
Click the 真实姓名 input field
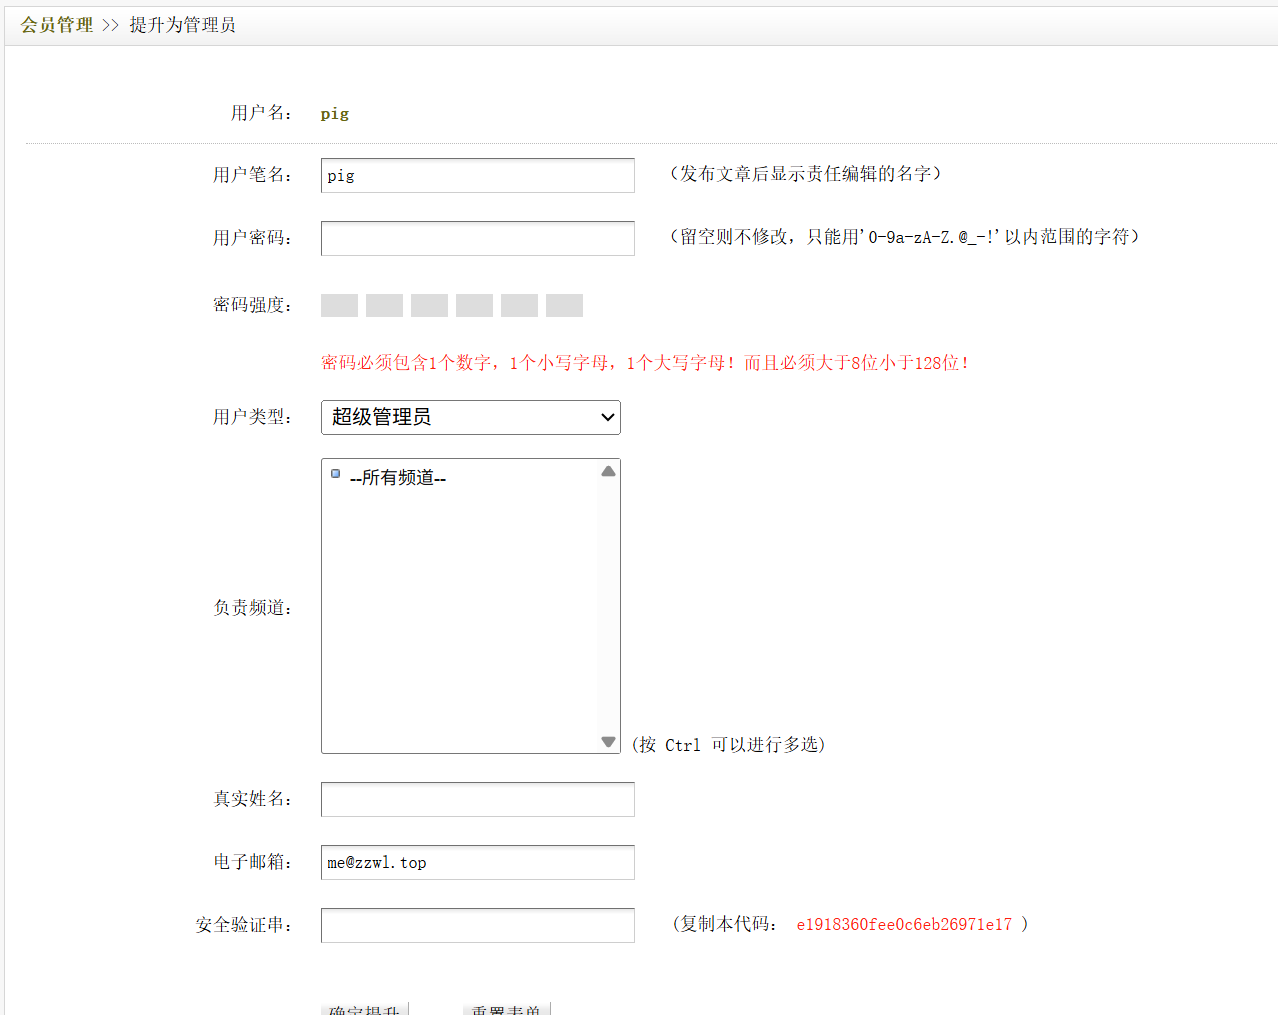coord(477,799)
